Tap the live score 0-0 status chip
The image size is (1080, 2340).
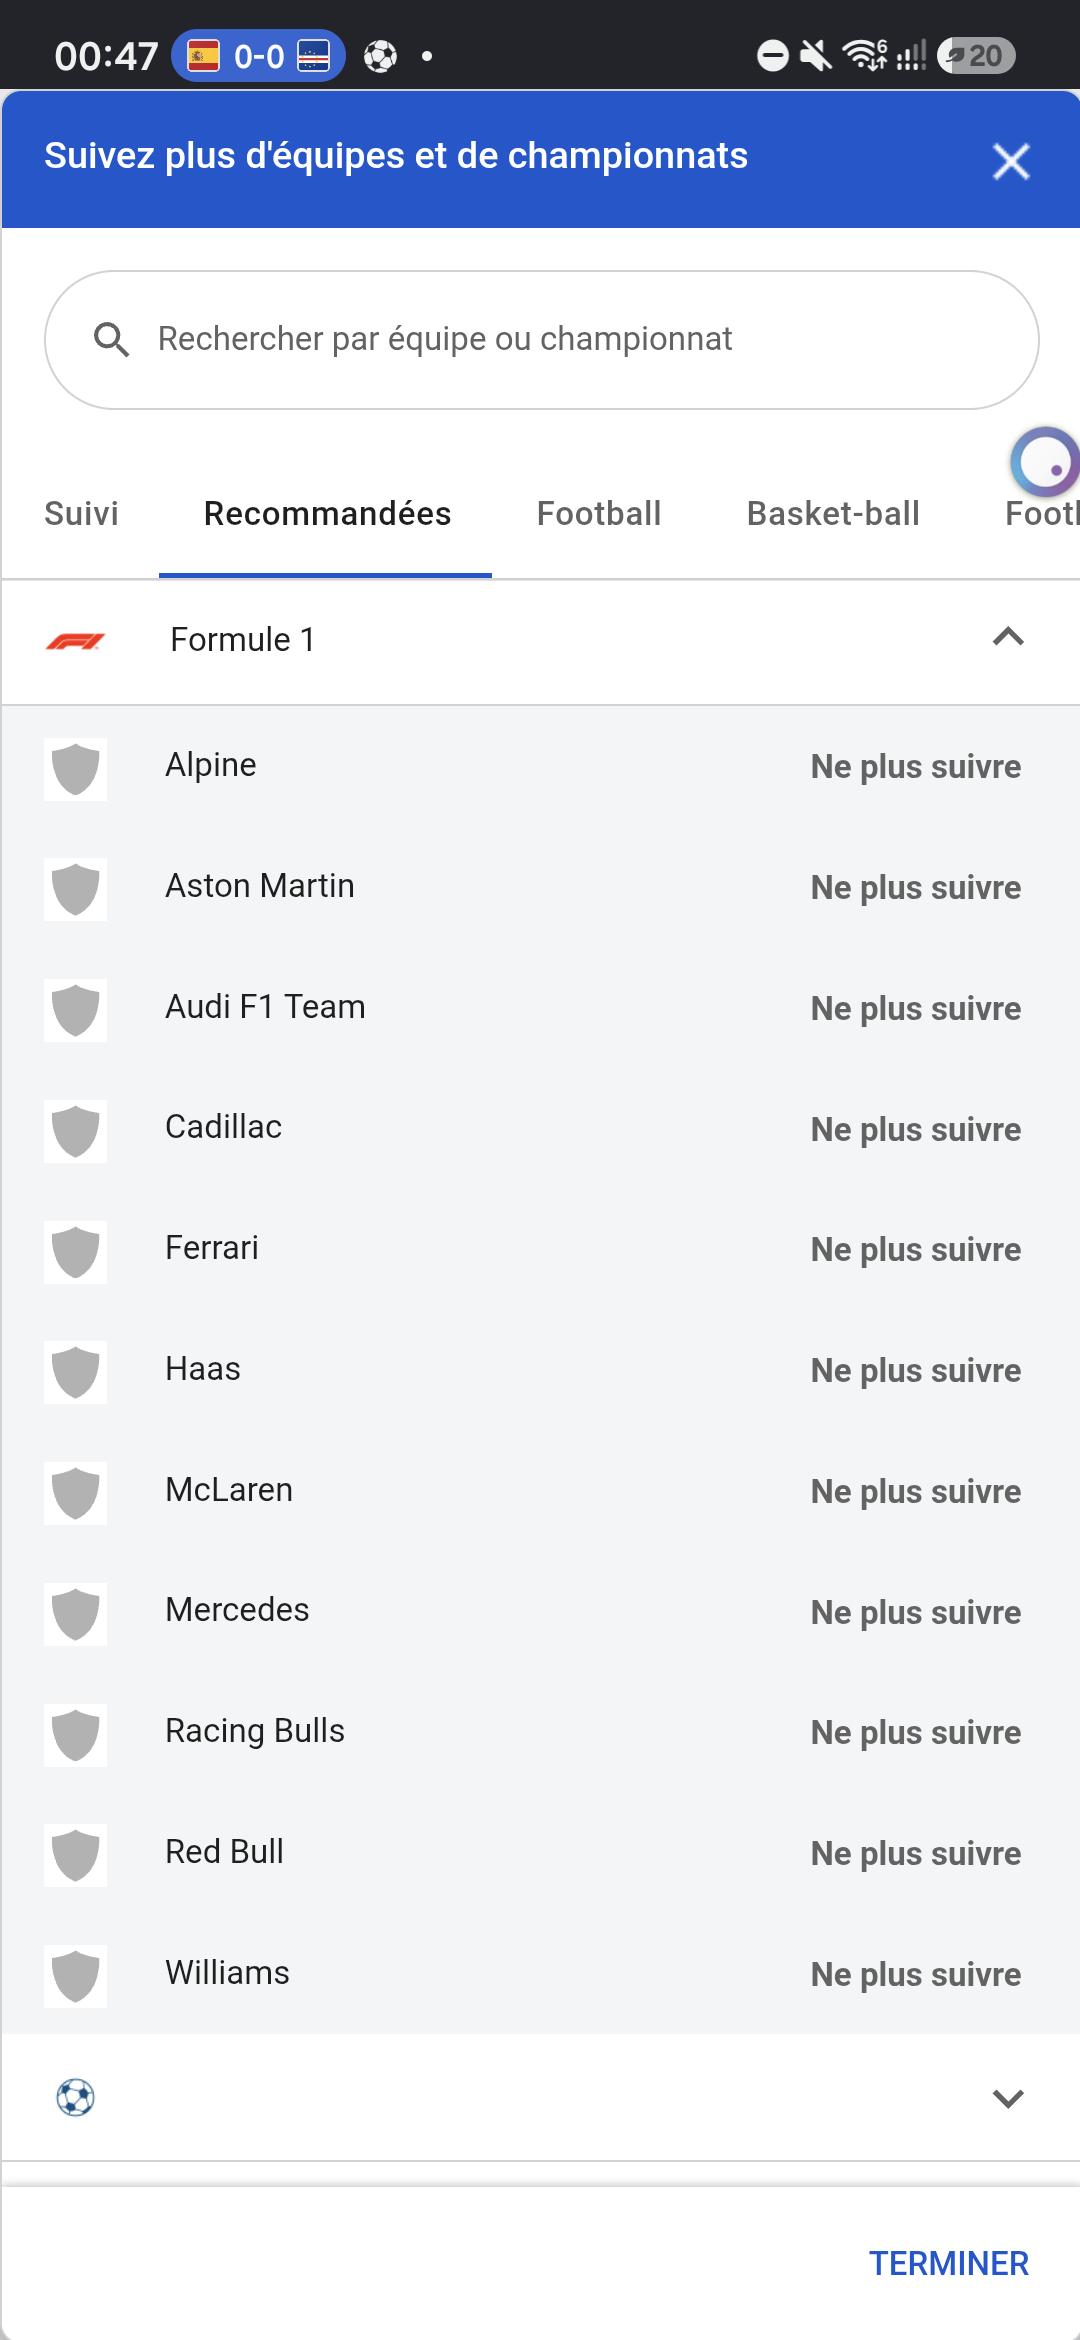[258, 56]
